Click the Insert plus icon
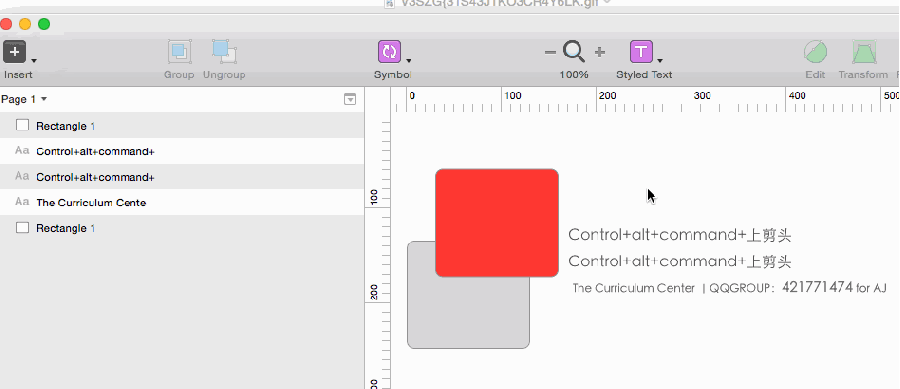The image size is (900, 389). [14, 52]
